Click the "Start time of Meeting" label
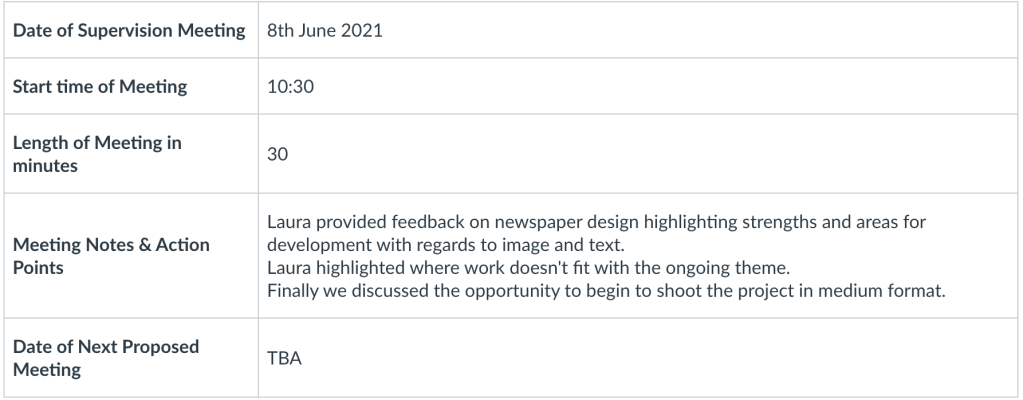Image resolution: width=1023 pixels, height=400 pixels. (x=100, y=87)
